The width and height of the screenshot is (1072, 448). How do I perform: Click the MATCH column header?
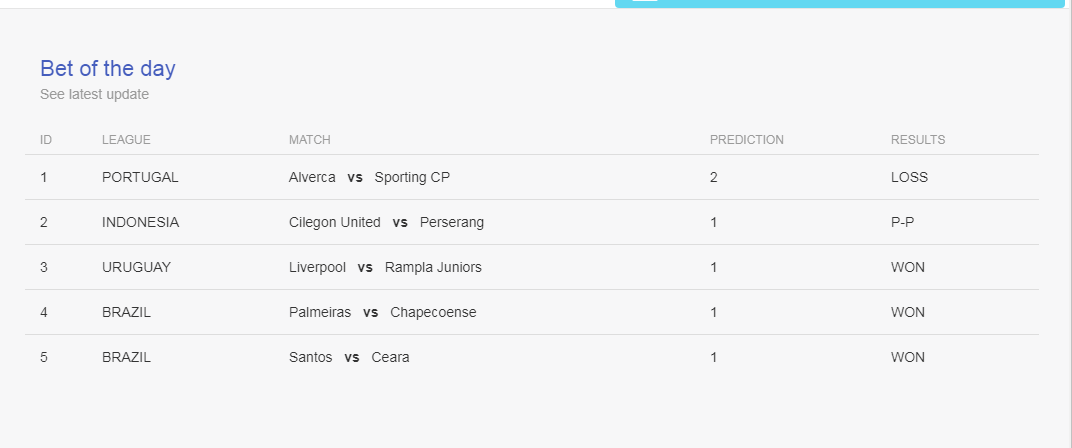pos(310,140)
